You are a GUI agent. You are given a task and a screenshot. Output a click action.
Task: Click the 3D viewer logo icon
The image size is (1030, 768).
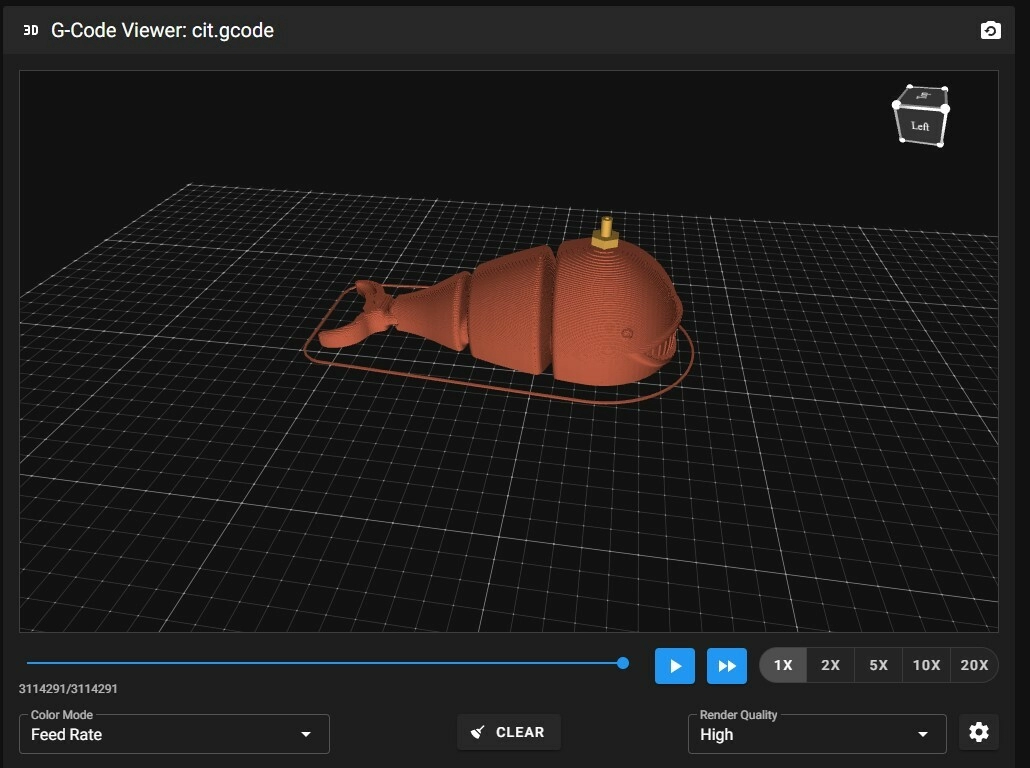click(x=30, y=30)
